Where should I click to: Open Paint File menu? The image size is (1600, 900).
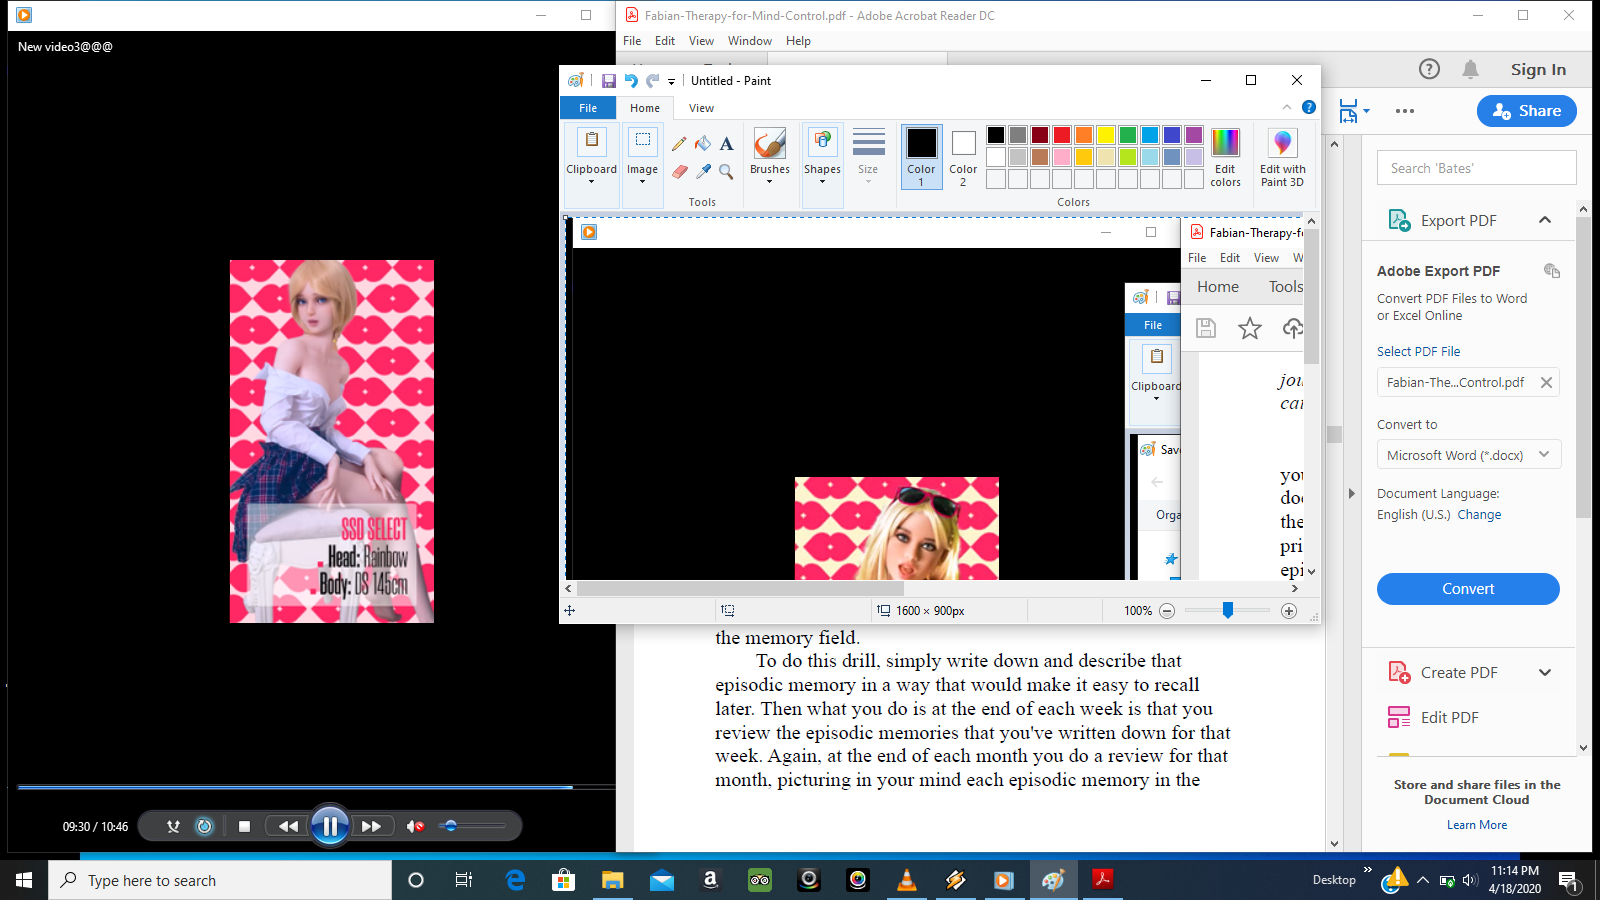click(x=588, y=108)
